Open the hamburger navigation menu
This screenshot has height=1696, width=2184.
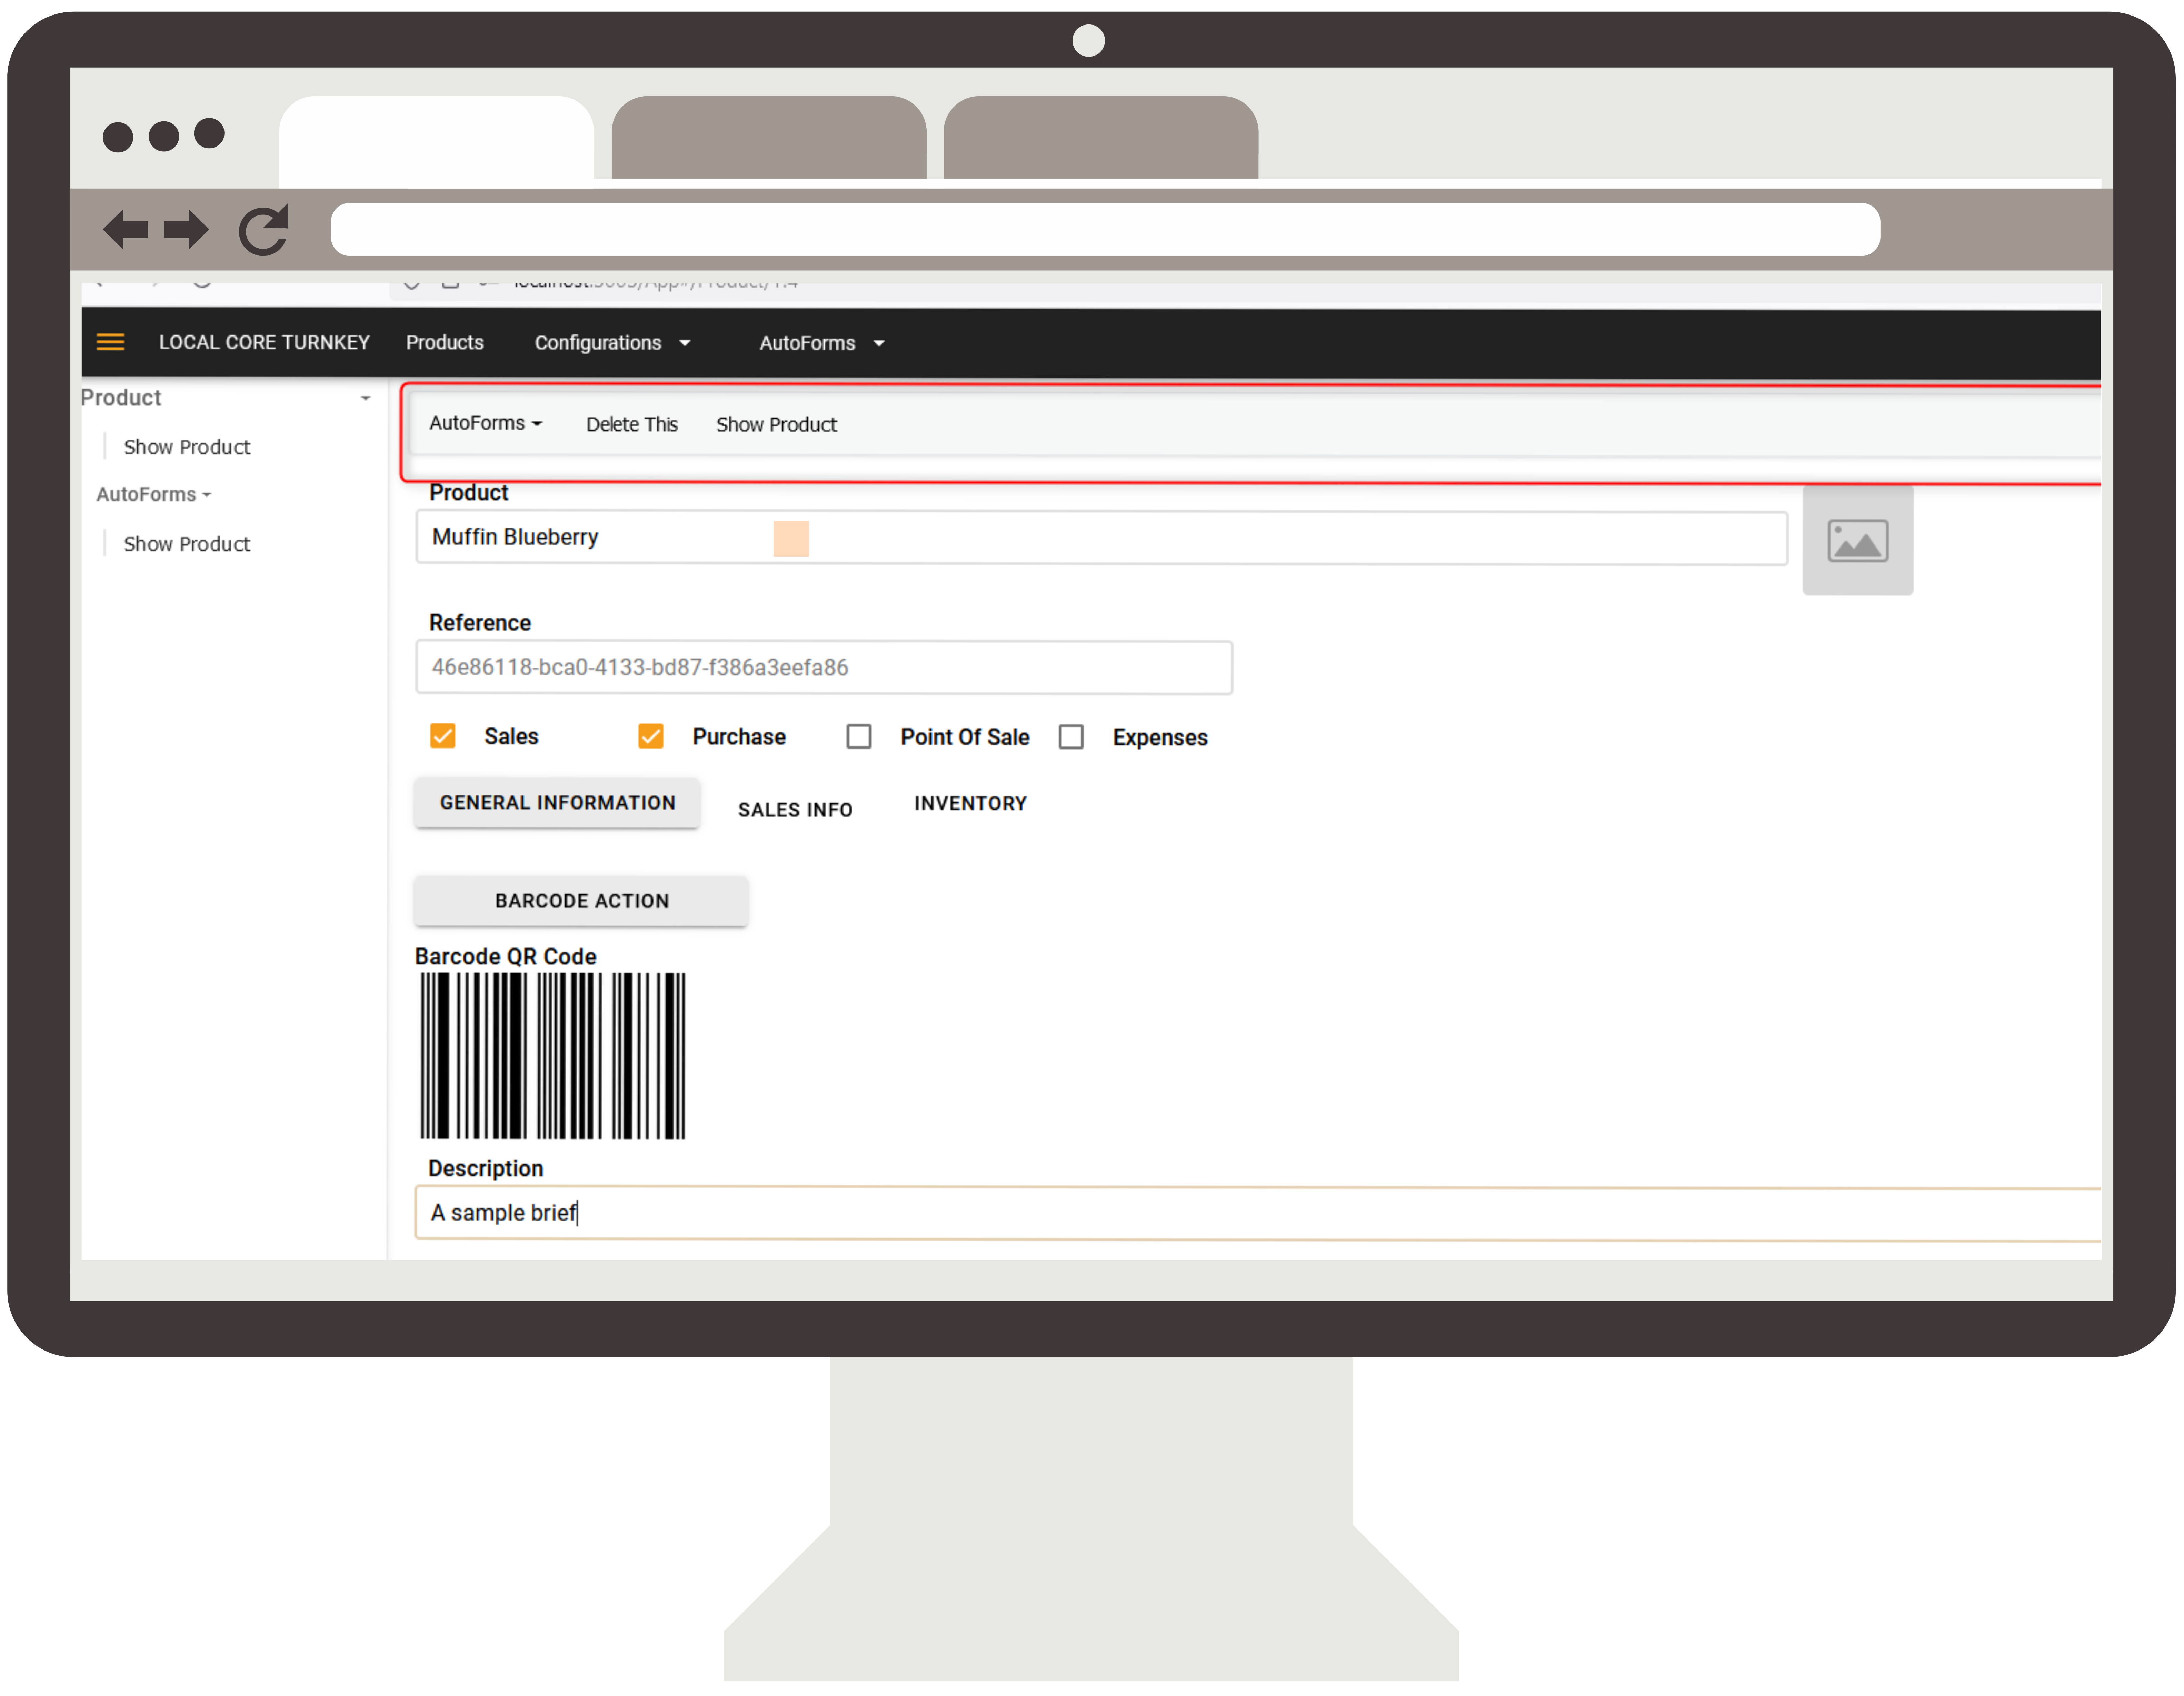[110, 342]
